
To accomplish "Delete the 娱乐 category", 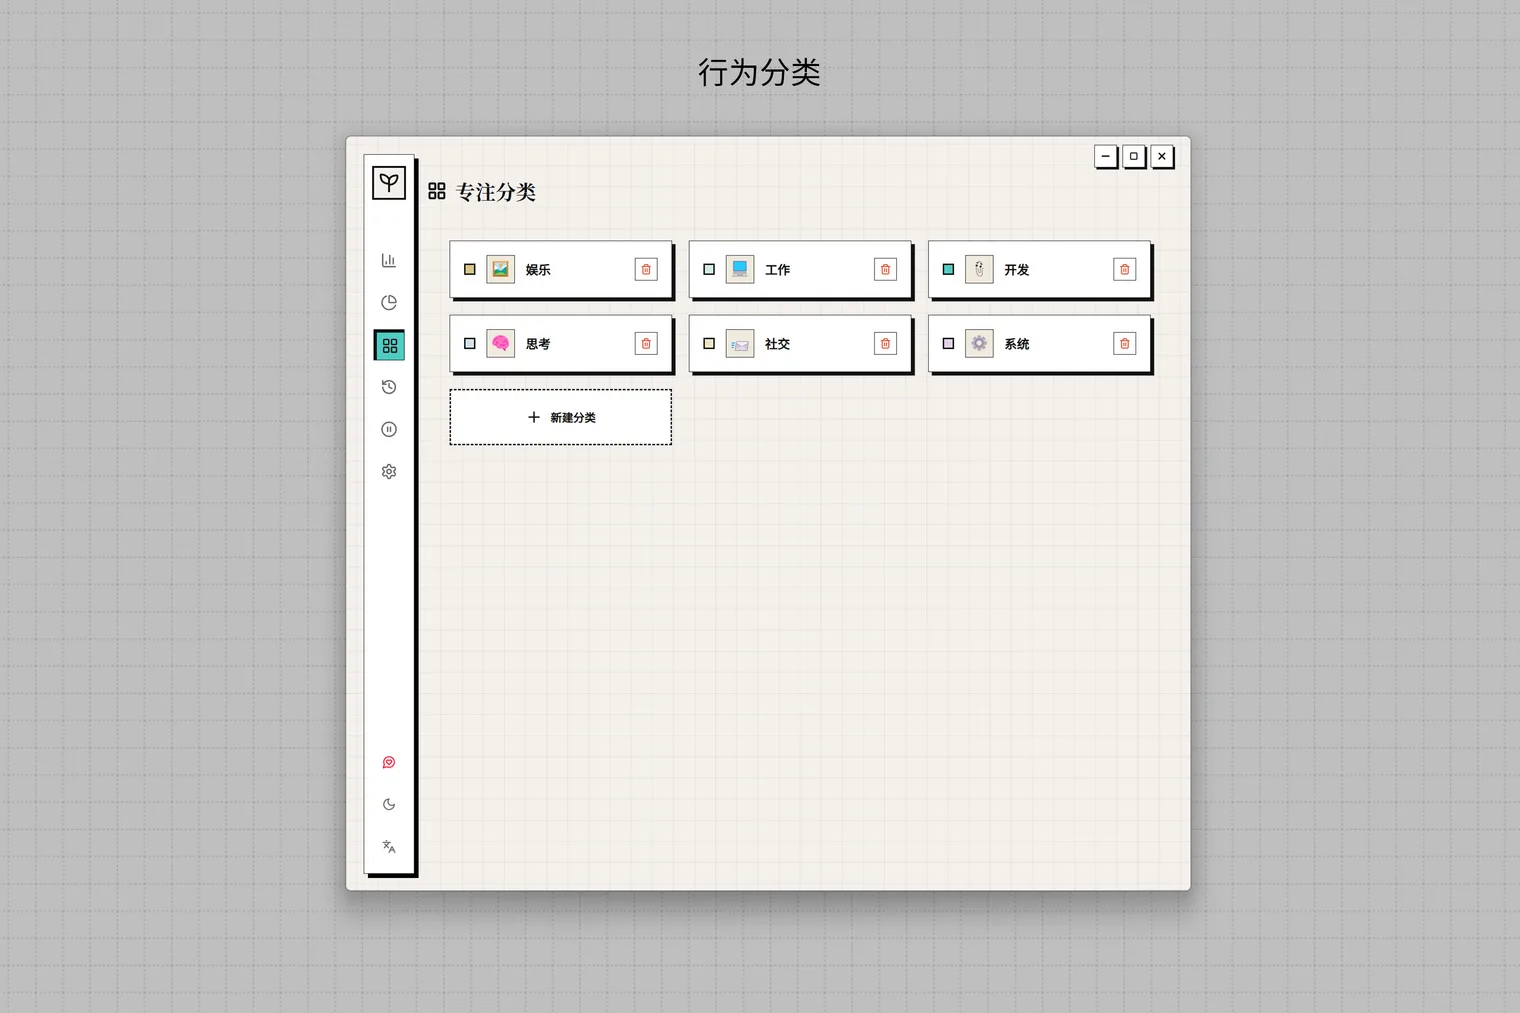I will [646, 269].
